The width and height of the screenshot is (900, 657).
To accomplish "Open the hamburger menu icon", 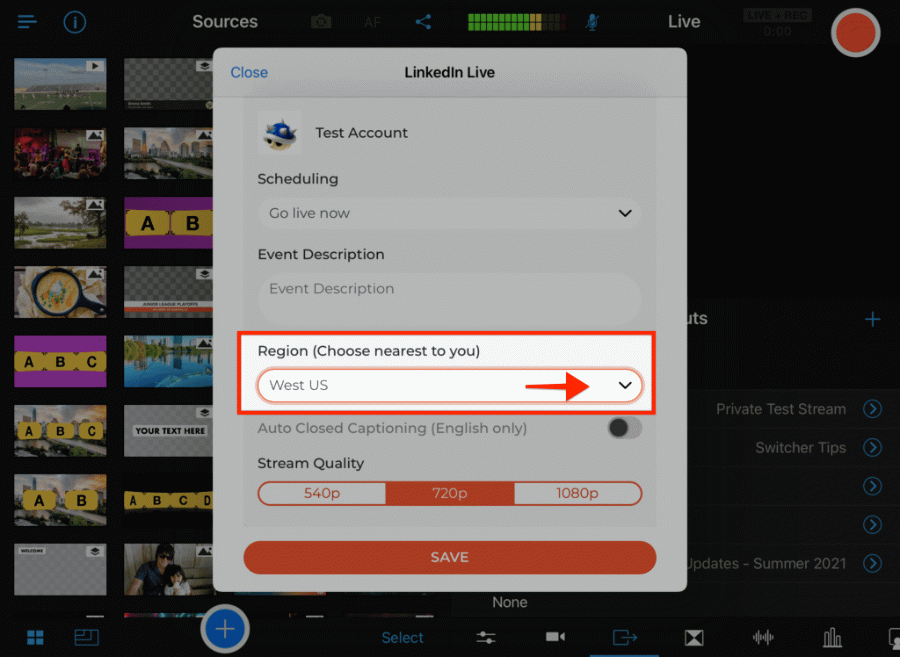I will coord(27,22).
